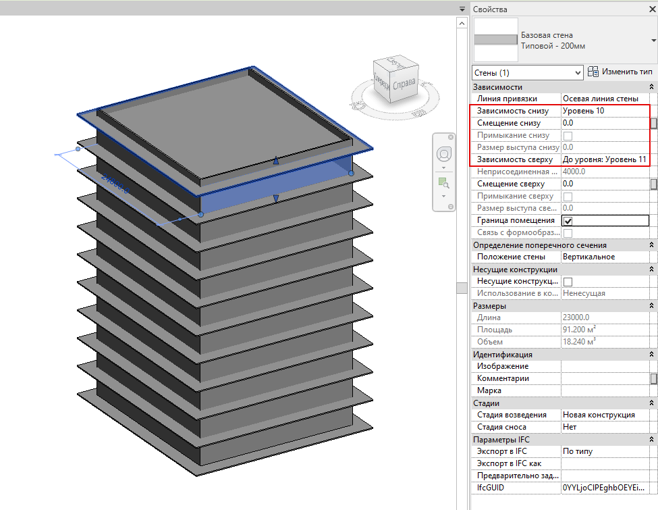Click the Смещение снизу value field
The height and width of the screenshot is (510, 658).
[605, 123]
